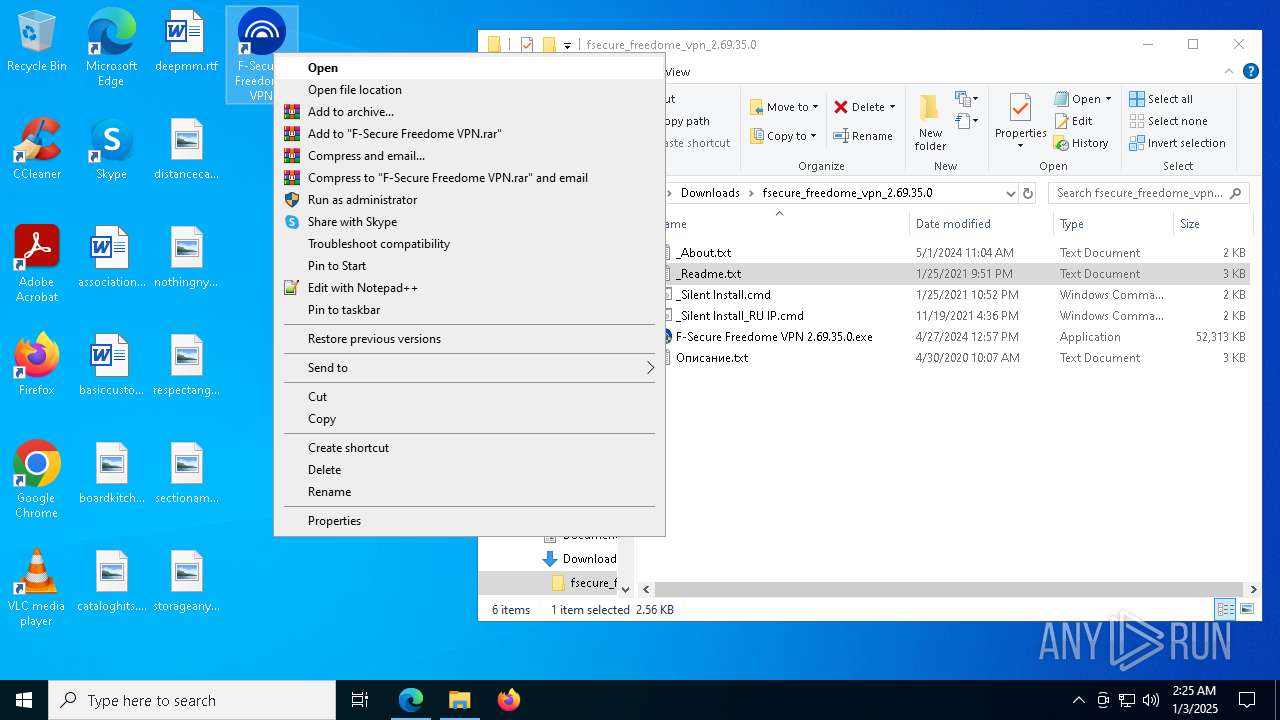Expand the Open dropdown arrow in ribbon

(1108, 99)
